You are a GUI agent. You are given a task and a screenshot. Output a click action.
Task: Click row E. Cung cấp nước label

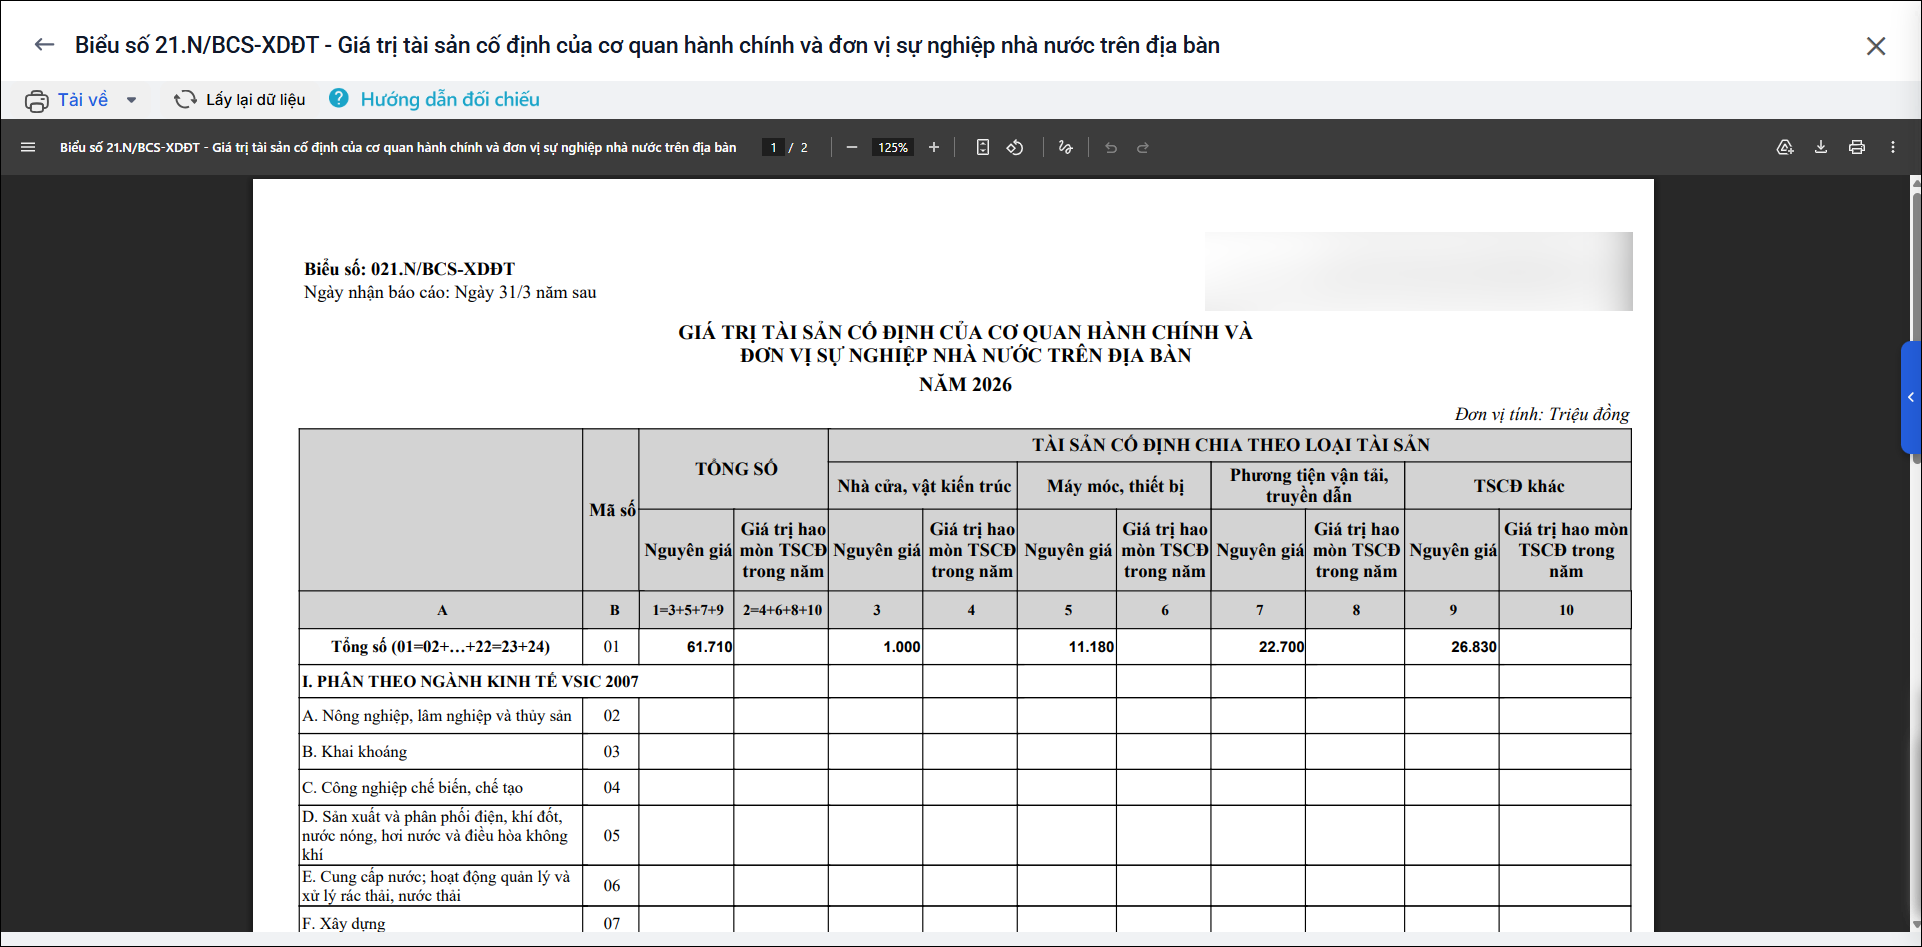[436, 886]
